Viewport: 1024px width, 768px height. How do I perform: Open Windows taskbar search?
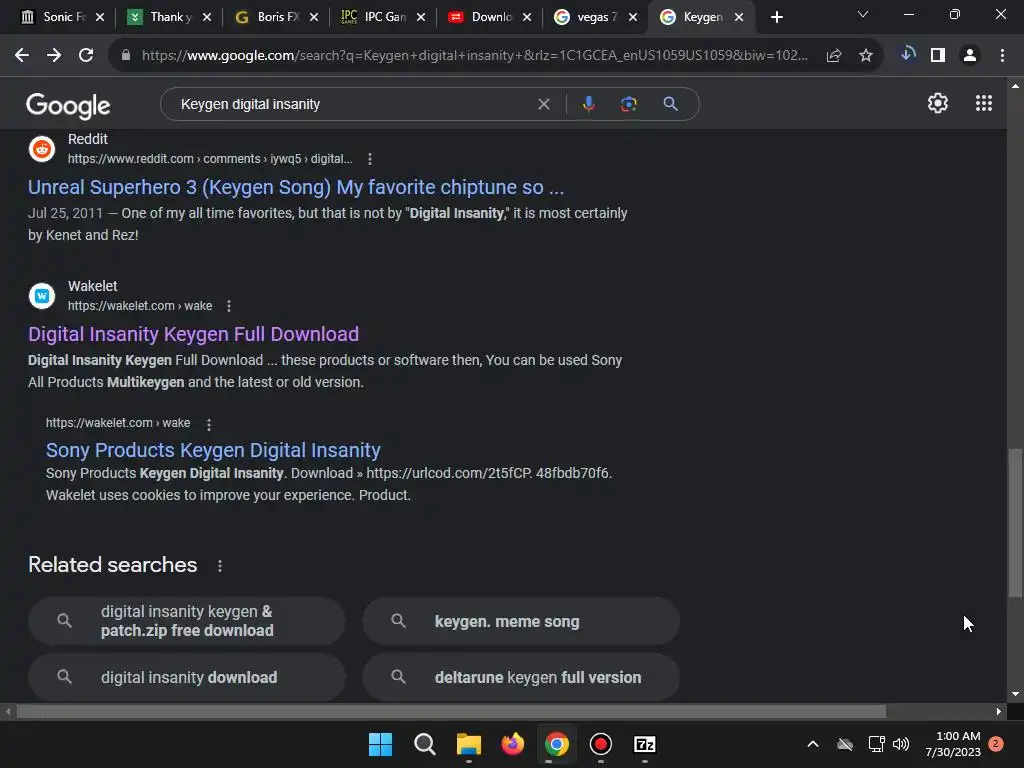[x=424, y=744]
